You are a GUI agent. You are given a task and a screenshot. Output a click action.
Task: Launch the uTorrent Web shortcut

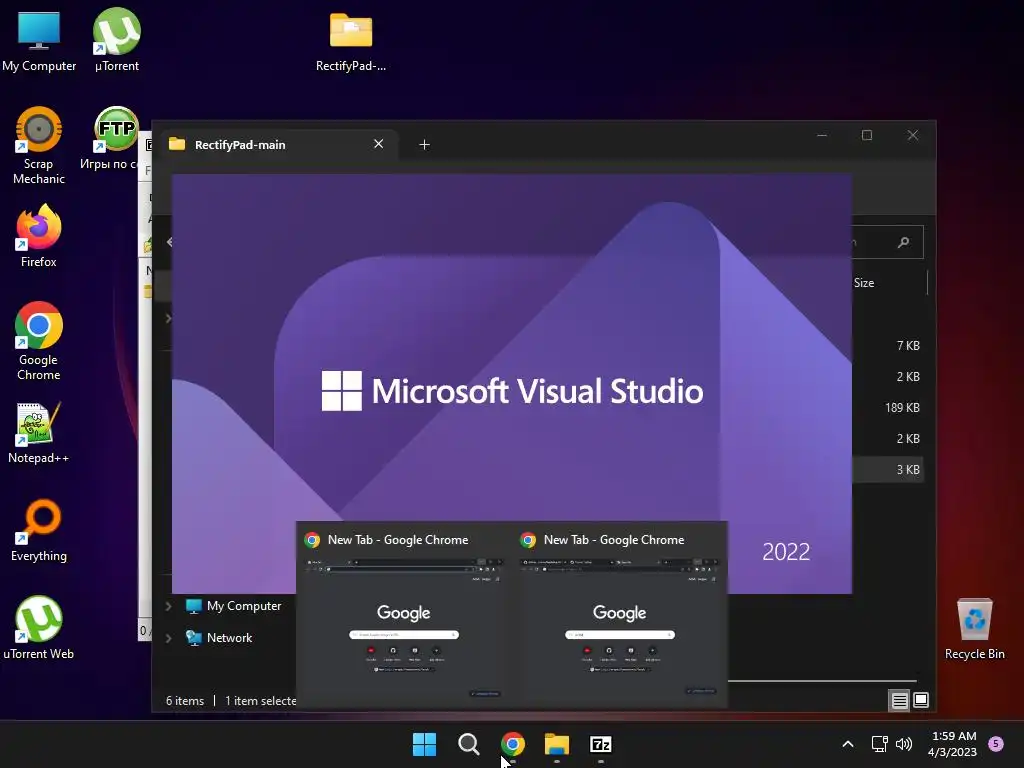(39, 628)
